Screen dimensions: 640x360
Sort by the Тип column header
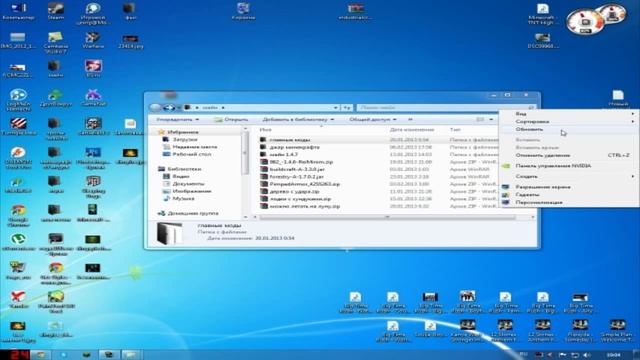455,130
